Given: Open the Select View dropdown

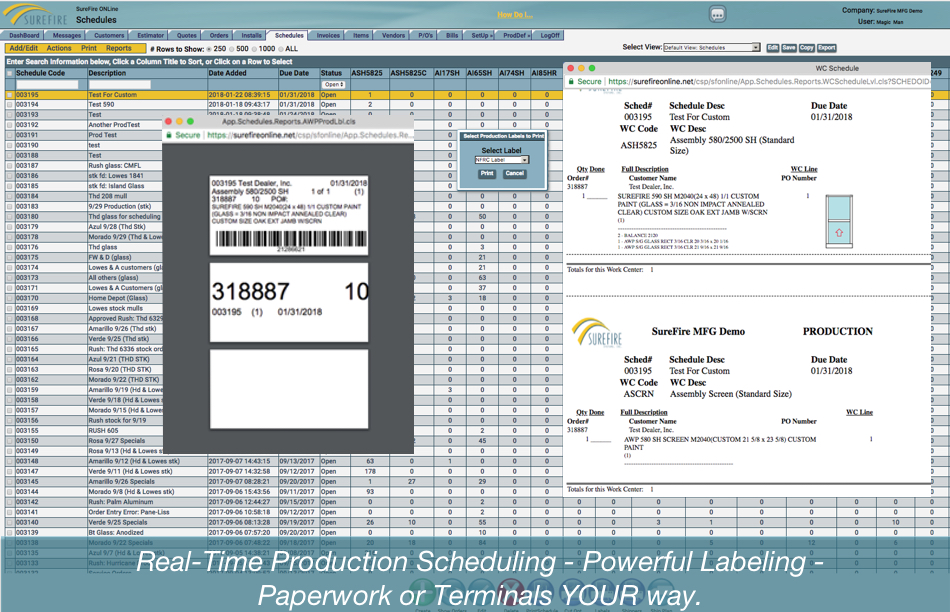Looking at the screenshot, I should (x=711, y=47).
